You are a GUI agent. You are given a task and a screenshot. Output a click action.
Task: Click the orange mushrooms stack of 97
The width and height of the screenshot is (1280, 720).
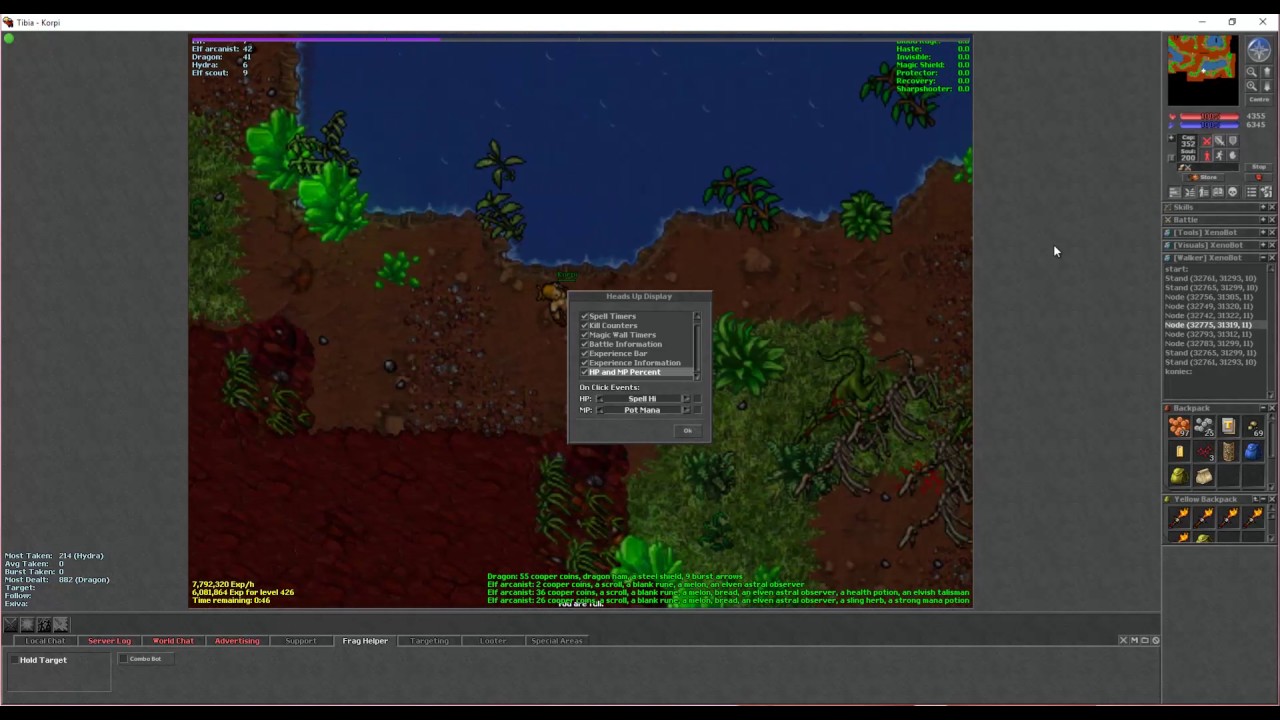coord(1180,428)
